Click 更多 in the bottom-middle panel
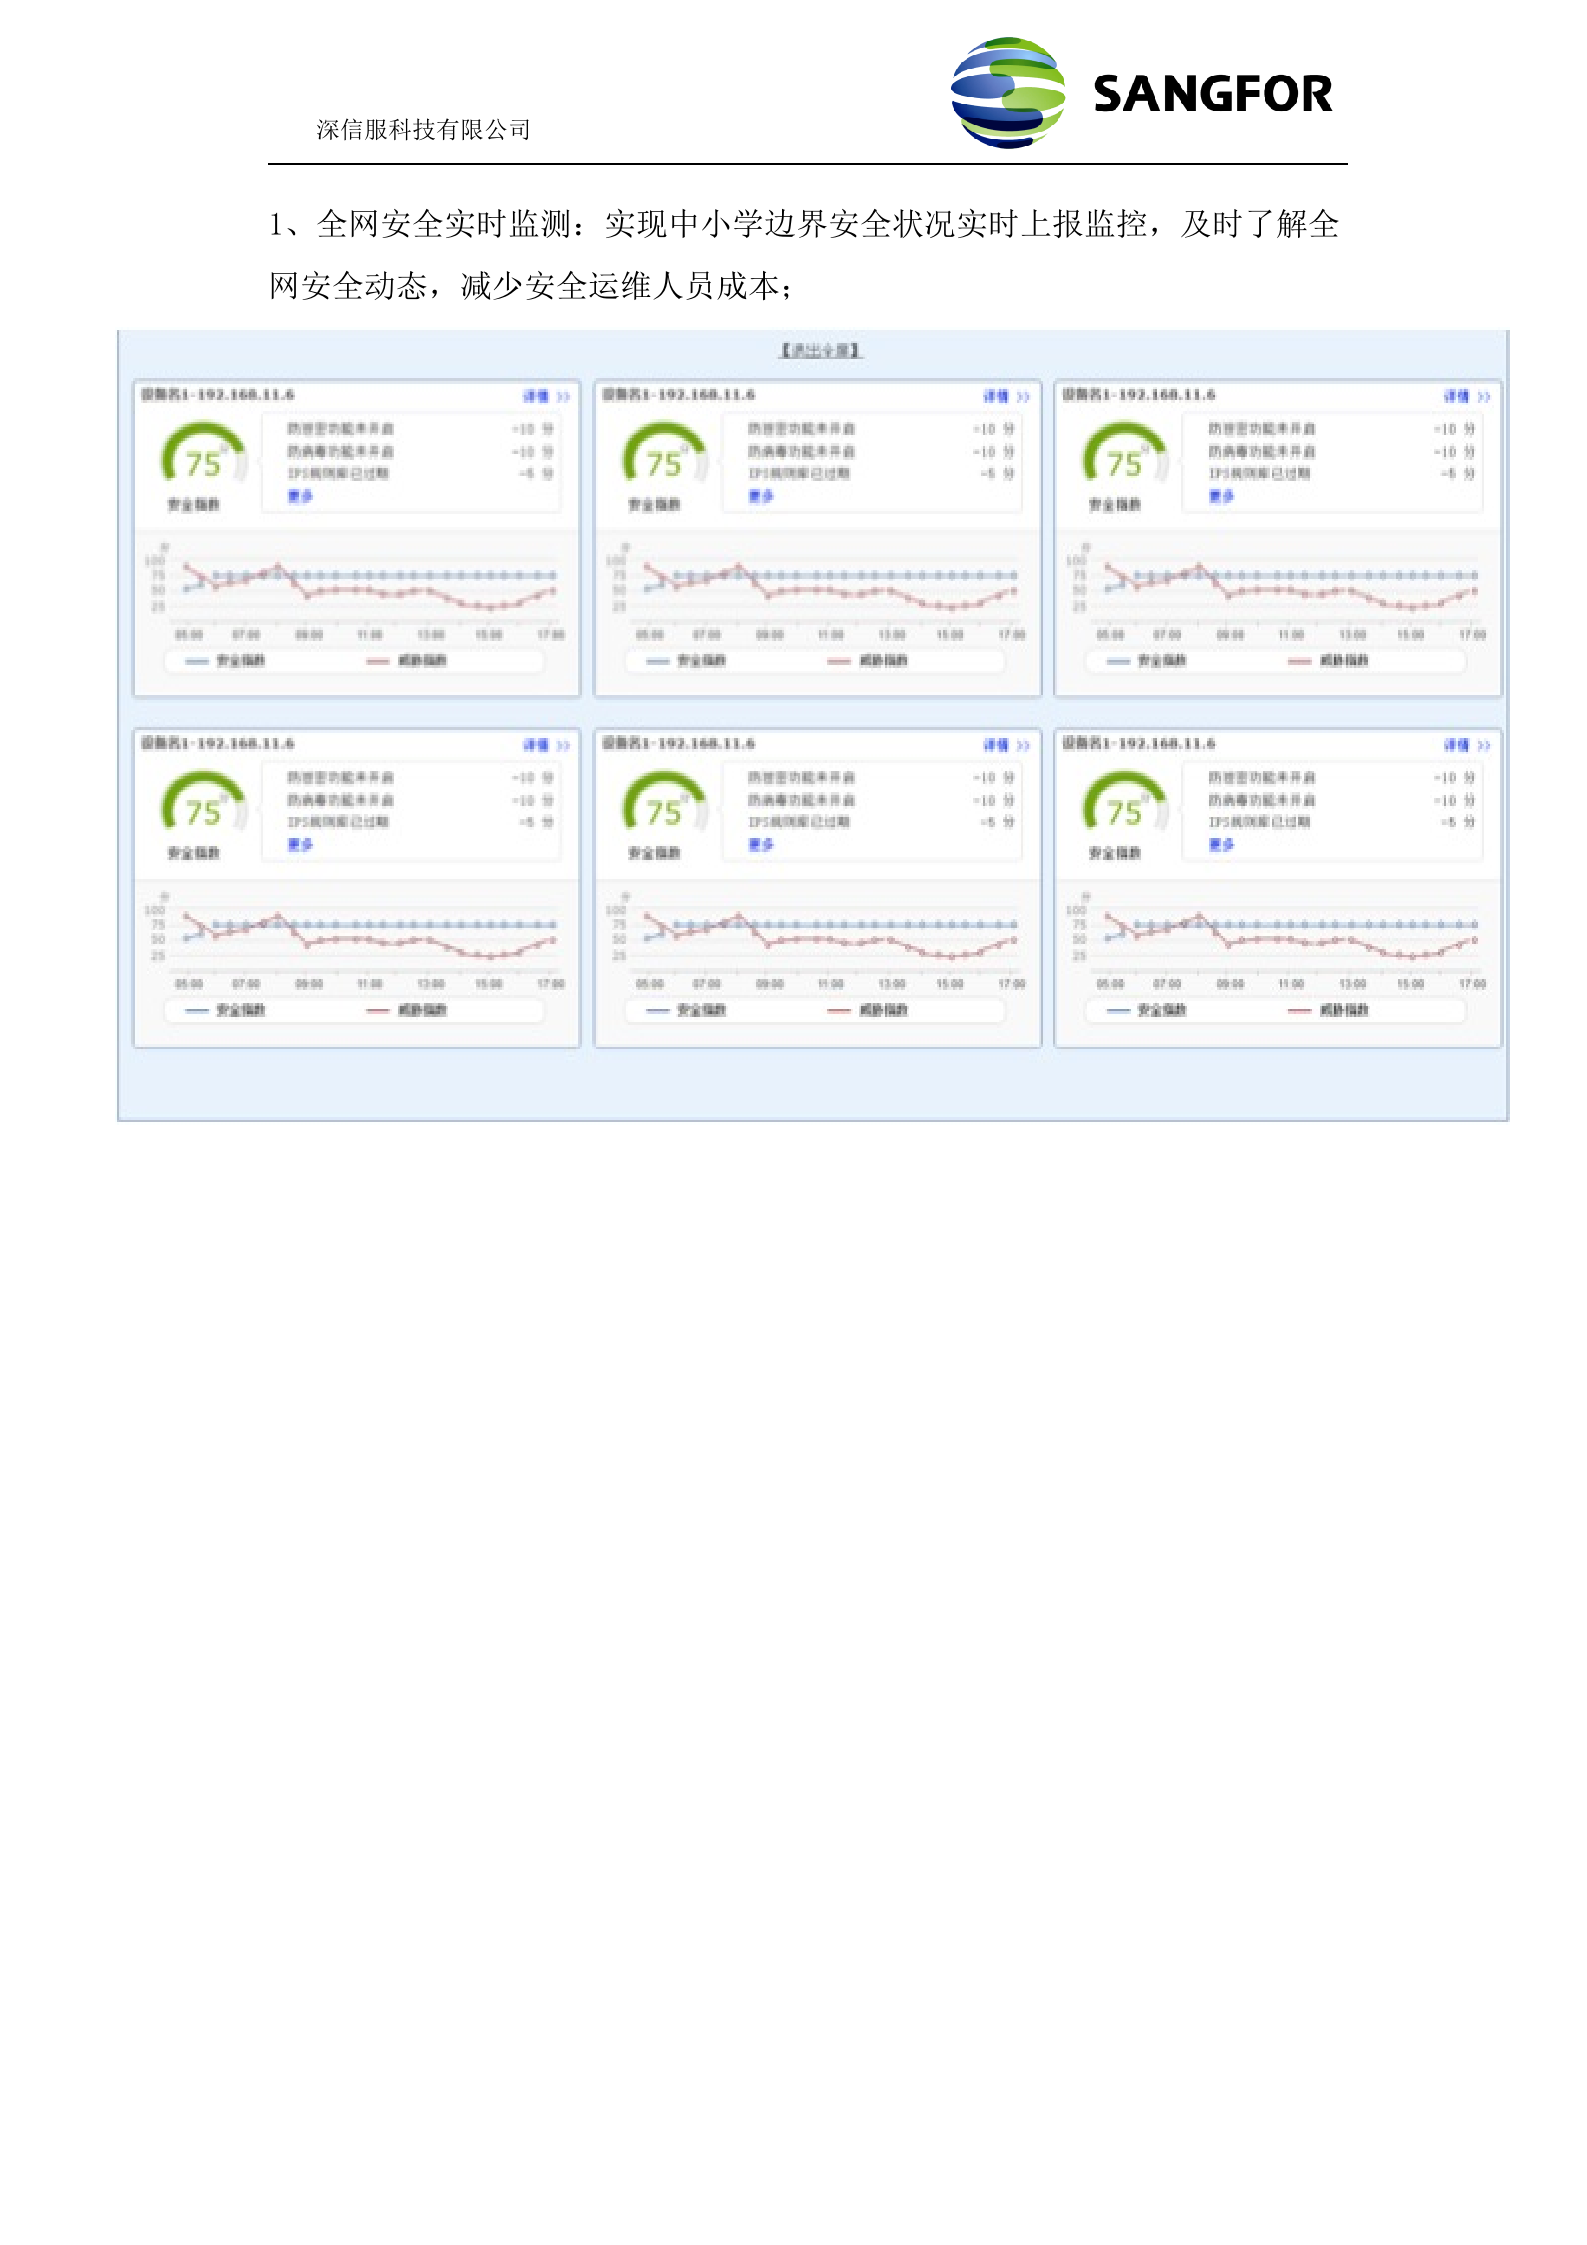The image size is (1587, 2245). [x=761, y=845]
